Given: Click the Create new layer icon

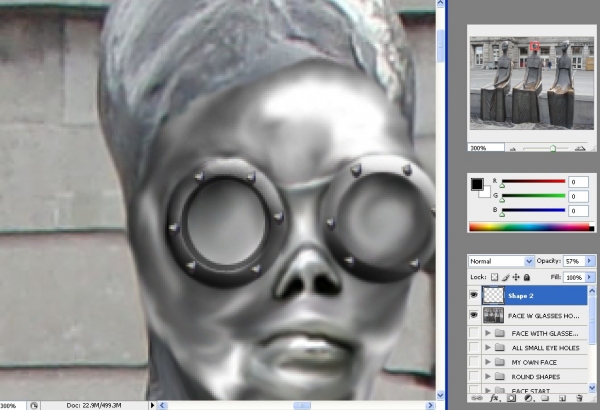Looking at the screenshot, I should point(562,398).
